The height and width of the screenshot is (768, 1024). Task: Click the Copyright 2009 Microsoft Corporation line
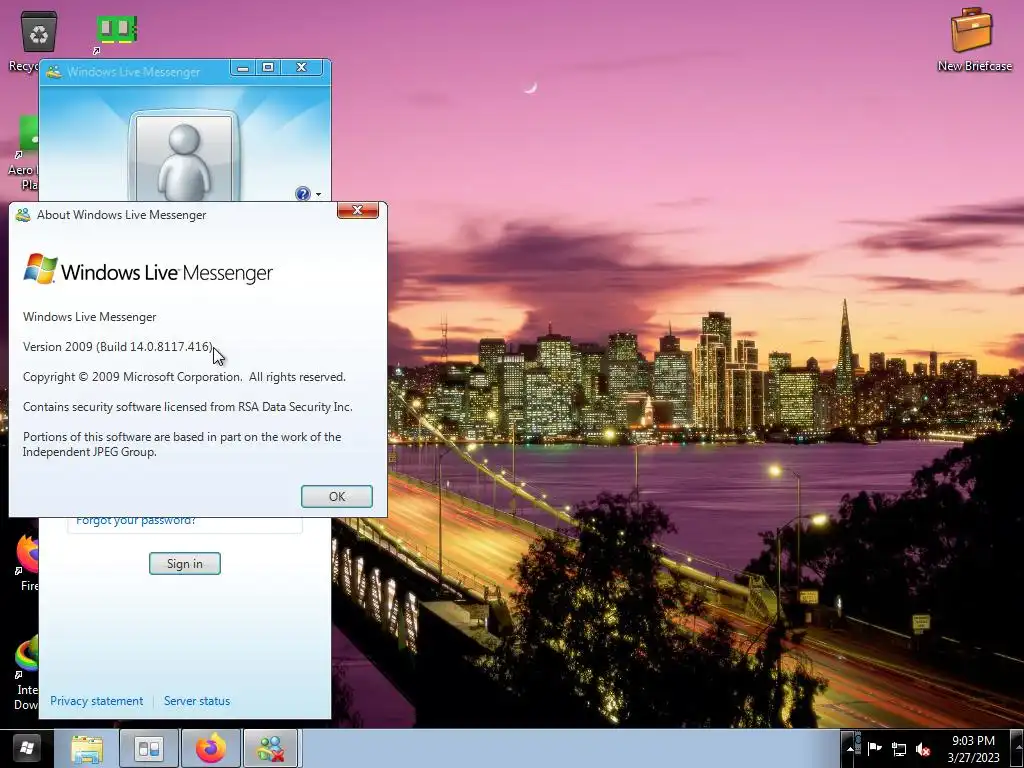tap(184, 377)
